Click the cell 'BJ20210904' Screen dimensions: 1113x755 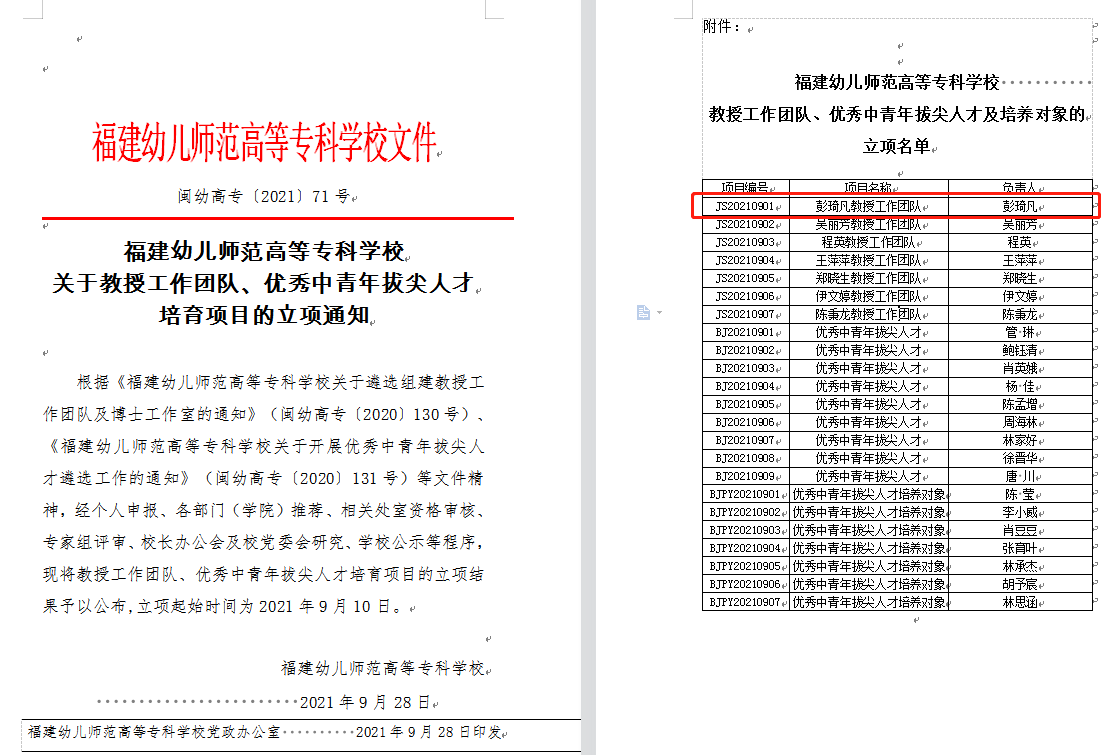pos(745,386)
